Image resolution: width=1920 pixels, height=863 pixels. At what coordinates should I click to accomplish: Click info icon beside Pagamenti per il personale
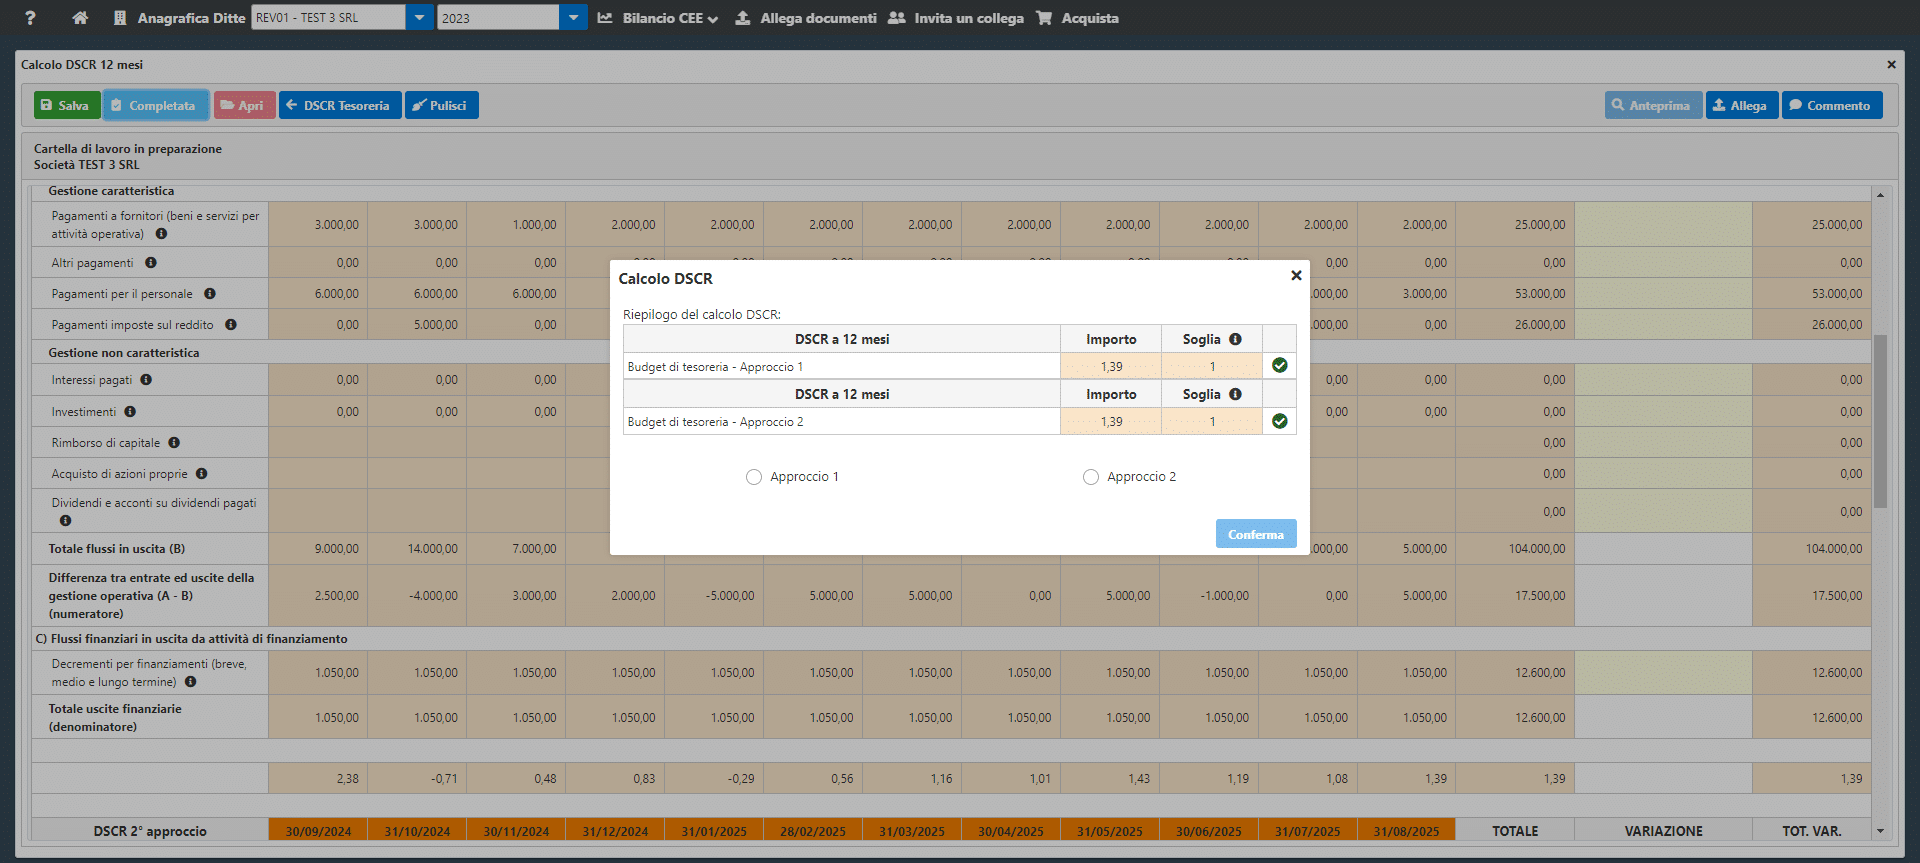click(210, 294)
